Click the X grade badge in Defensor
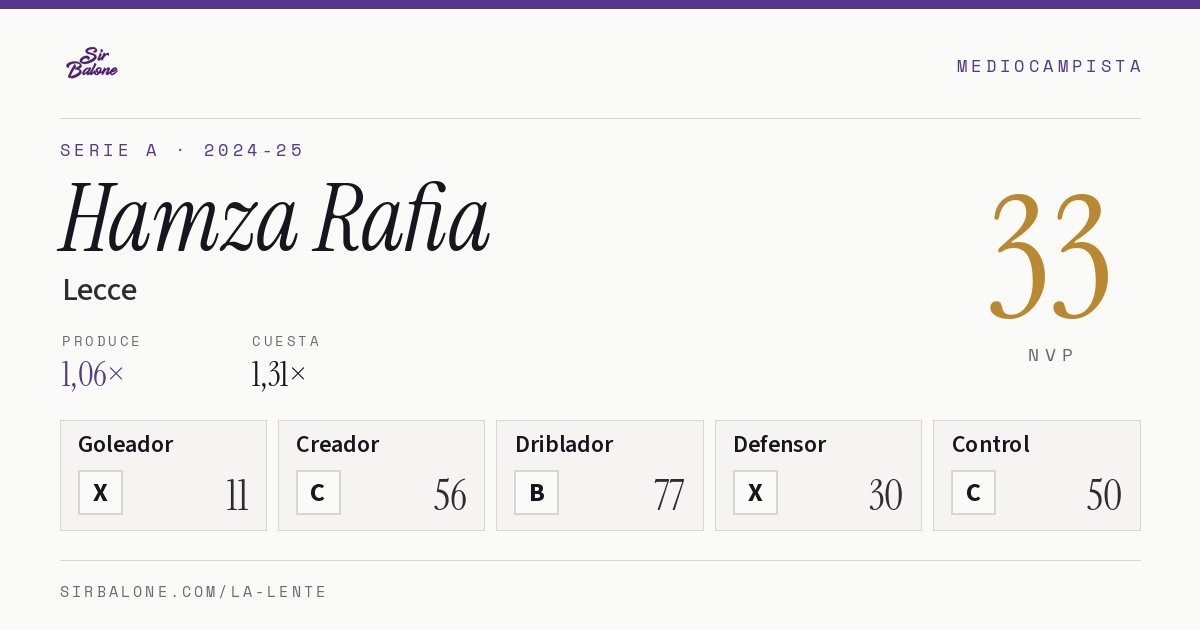This screenshot has height=630, width=1200. [x=755, y=493]
